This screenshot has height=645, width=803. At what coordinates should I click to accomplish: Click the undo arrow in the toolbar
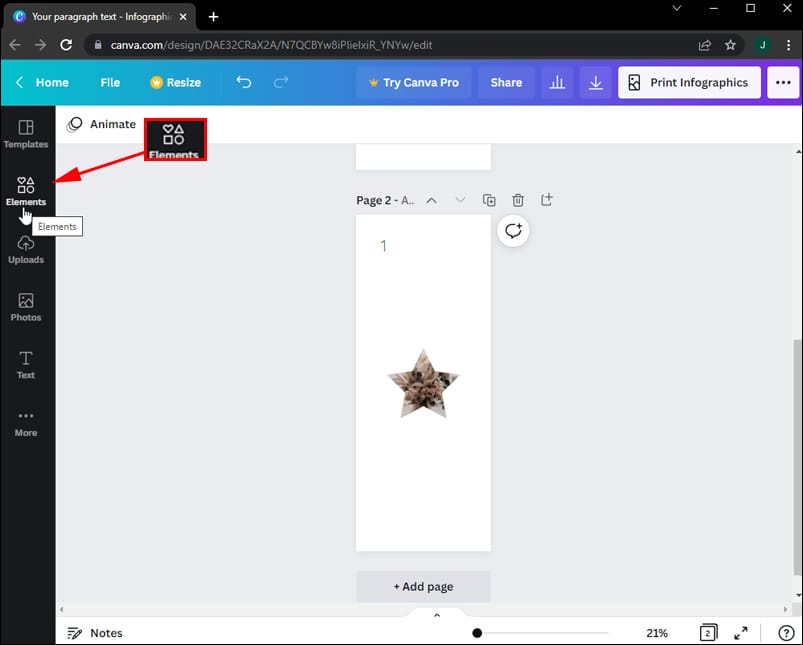243,82
